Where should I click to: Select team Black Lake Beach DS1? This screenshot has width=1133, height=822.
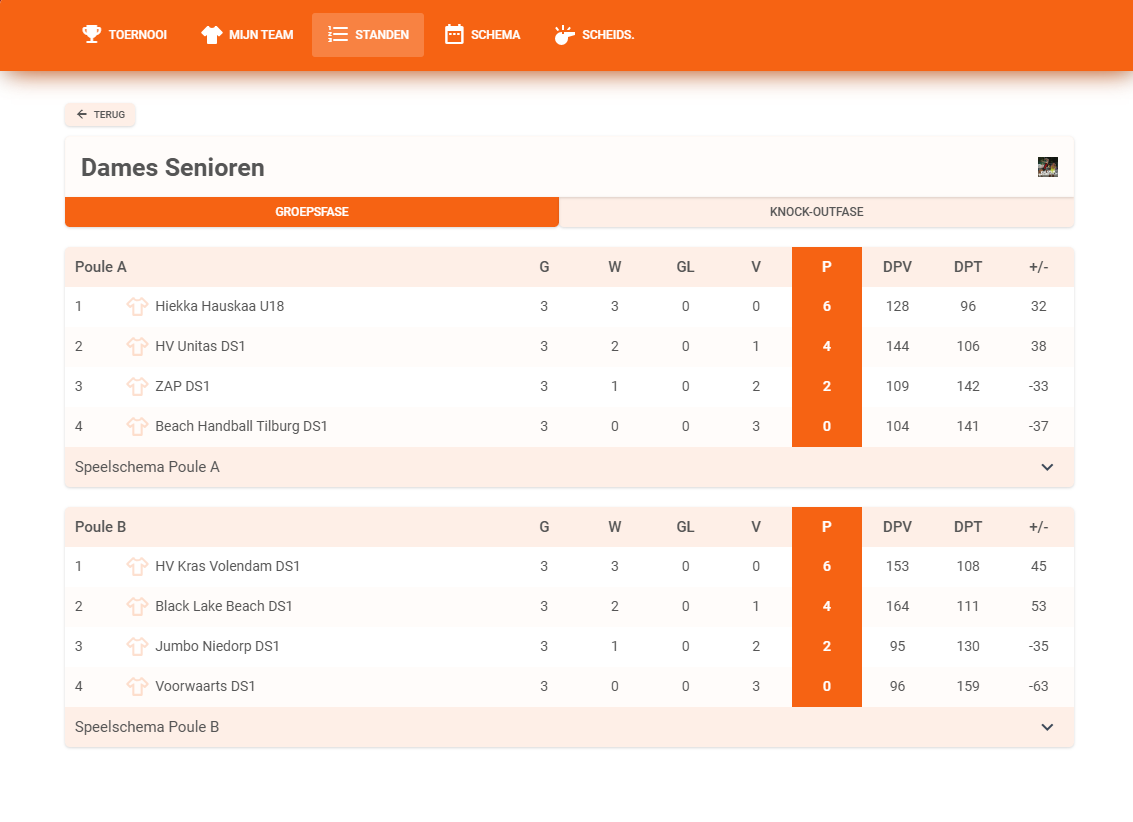pos(224,606)
